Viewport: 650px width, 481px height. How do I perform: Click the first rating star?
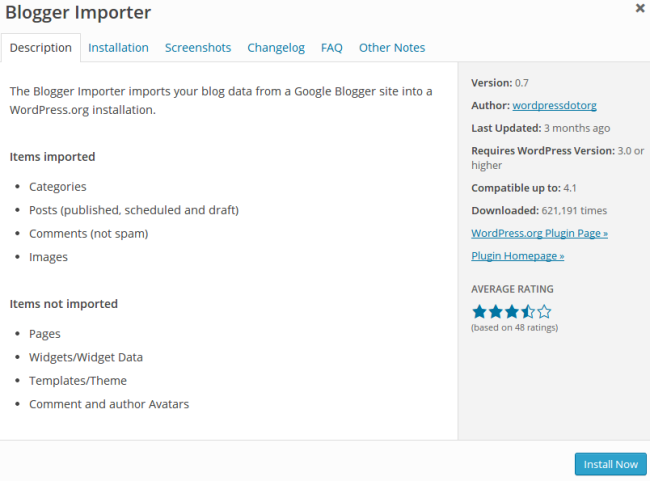pos(479,311)
